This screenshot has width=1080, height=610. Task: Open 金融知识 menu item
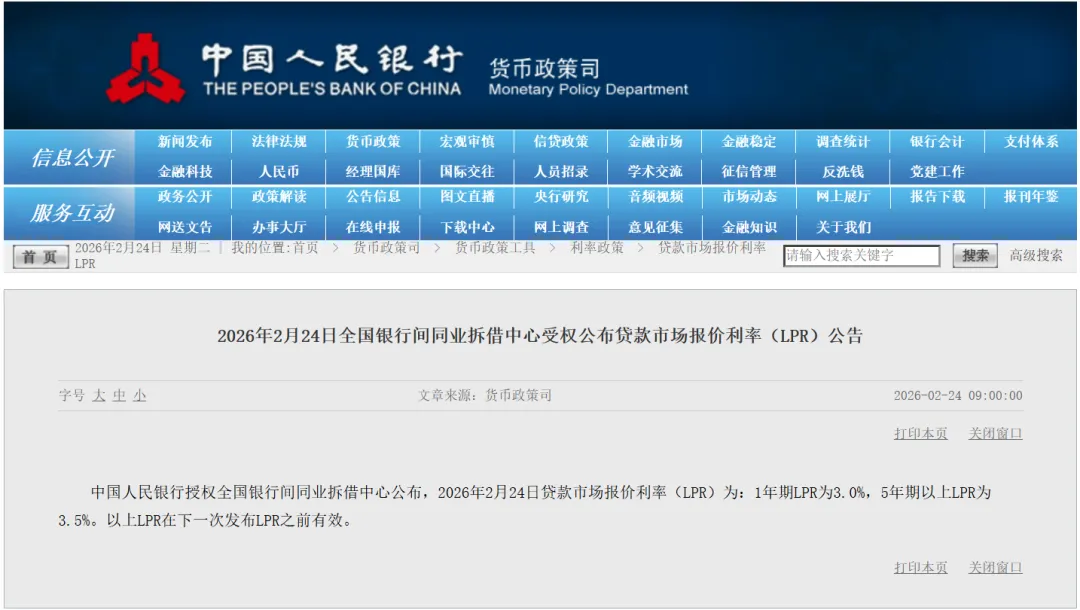pyautogui.click(x=749, y=227)
